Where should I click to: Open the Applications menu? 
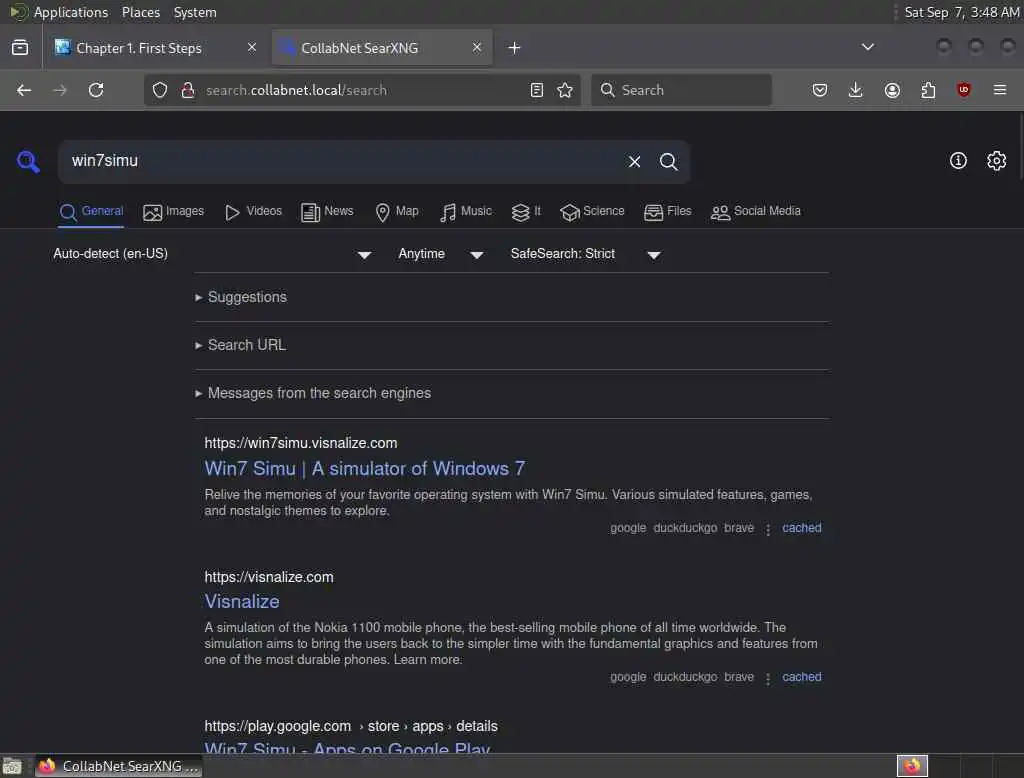71,12
